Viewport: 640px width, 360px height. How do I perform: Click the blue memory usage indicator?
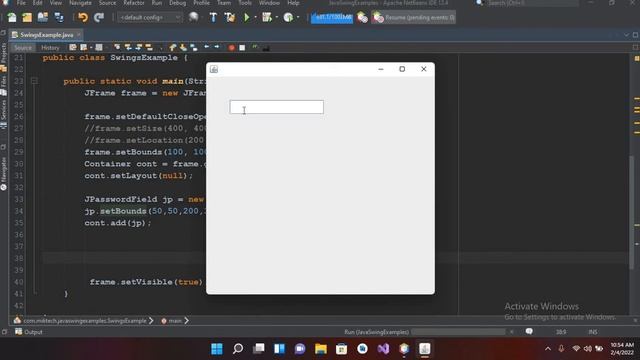(x=332, y=18)
